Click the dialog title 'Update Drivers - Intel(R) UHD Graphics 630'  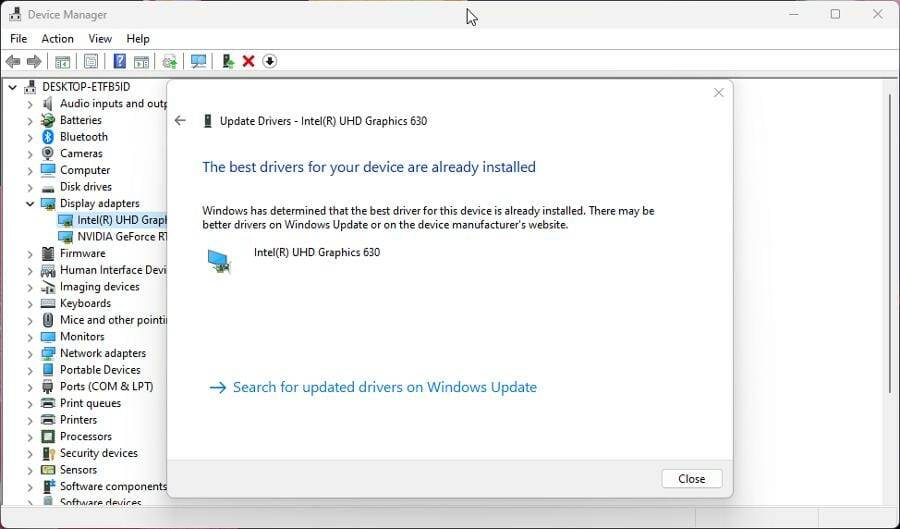pos(323,121)
